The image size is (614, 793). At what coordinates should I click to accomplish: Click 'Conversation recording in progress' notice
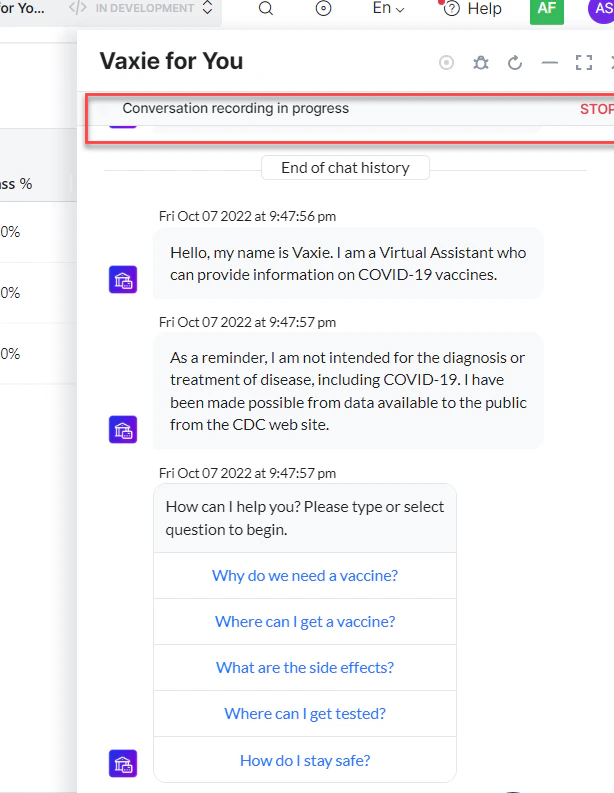click(236, 108)
